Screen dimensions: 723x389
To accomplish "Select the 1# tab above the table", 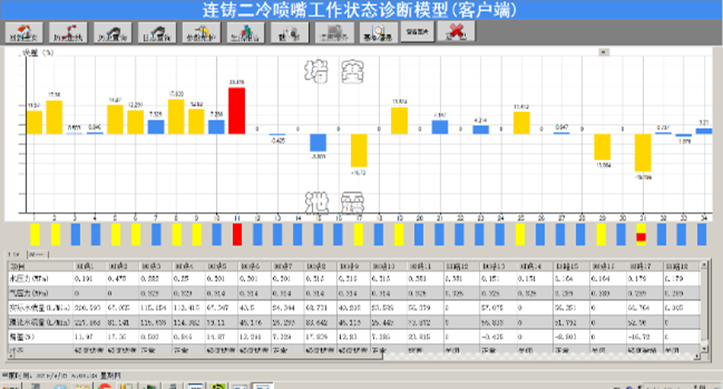I will pos(14,254).
